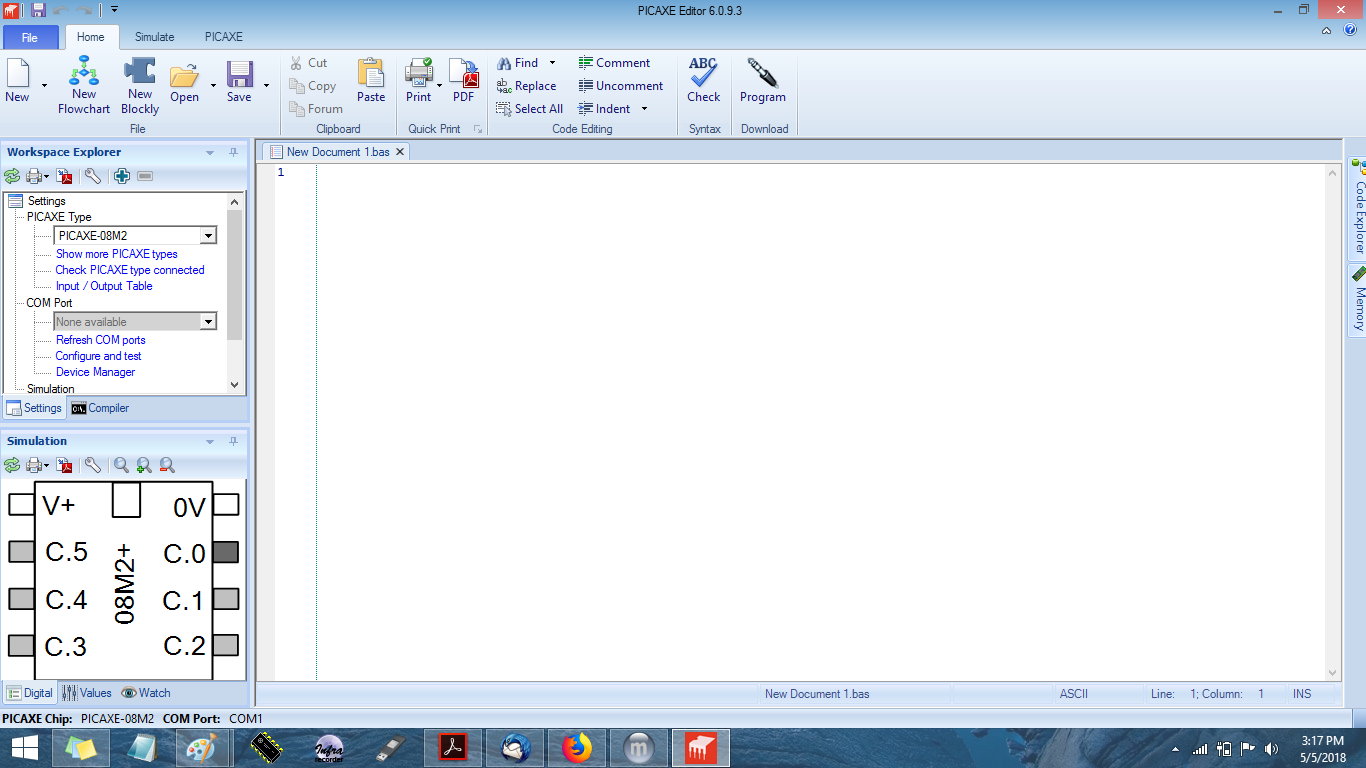1366x768 pixels.
Task: Click the green plus icon in Workspace Explorer
Action: [x=122, y=176]
